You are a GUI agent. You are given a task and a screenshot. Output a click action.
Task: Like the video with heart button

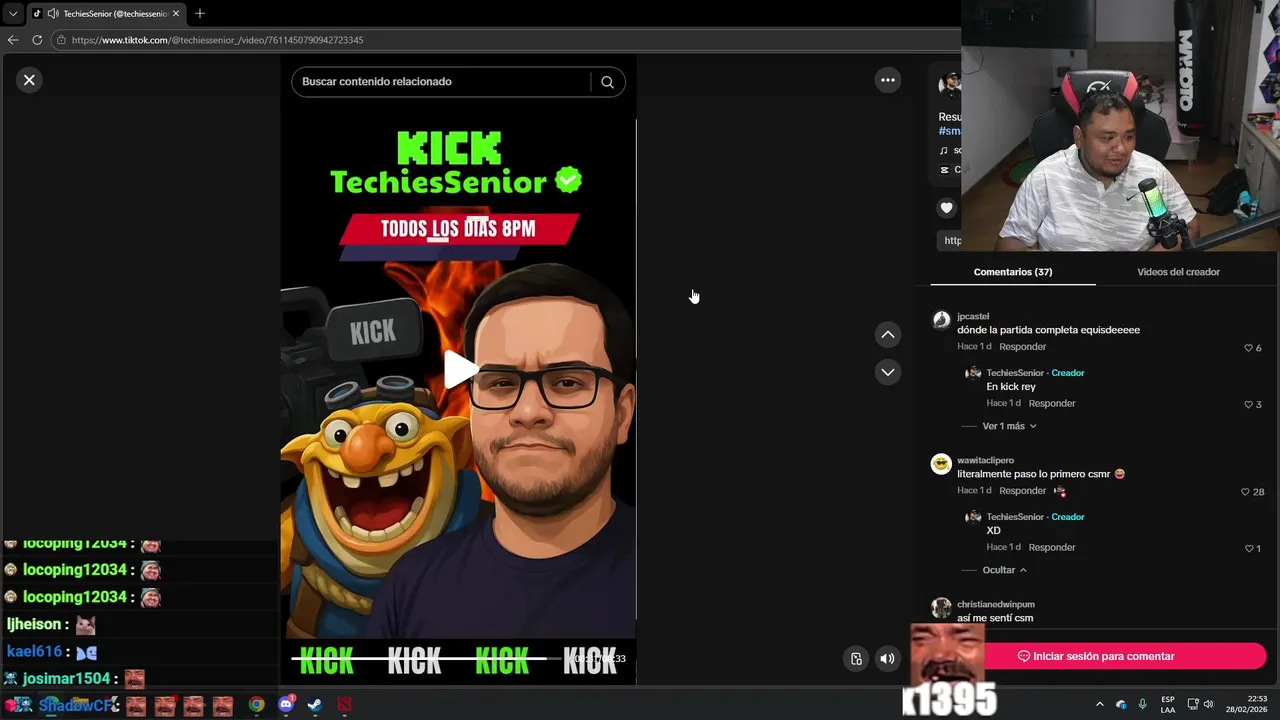tap(947, 208)
